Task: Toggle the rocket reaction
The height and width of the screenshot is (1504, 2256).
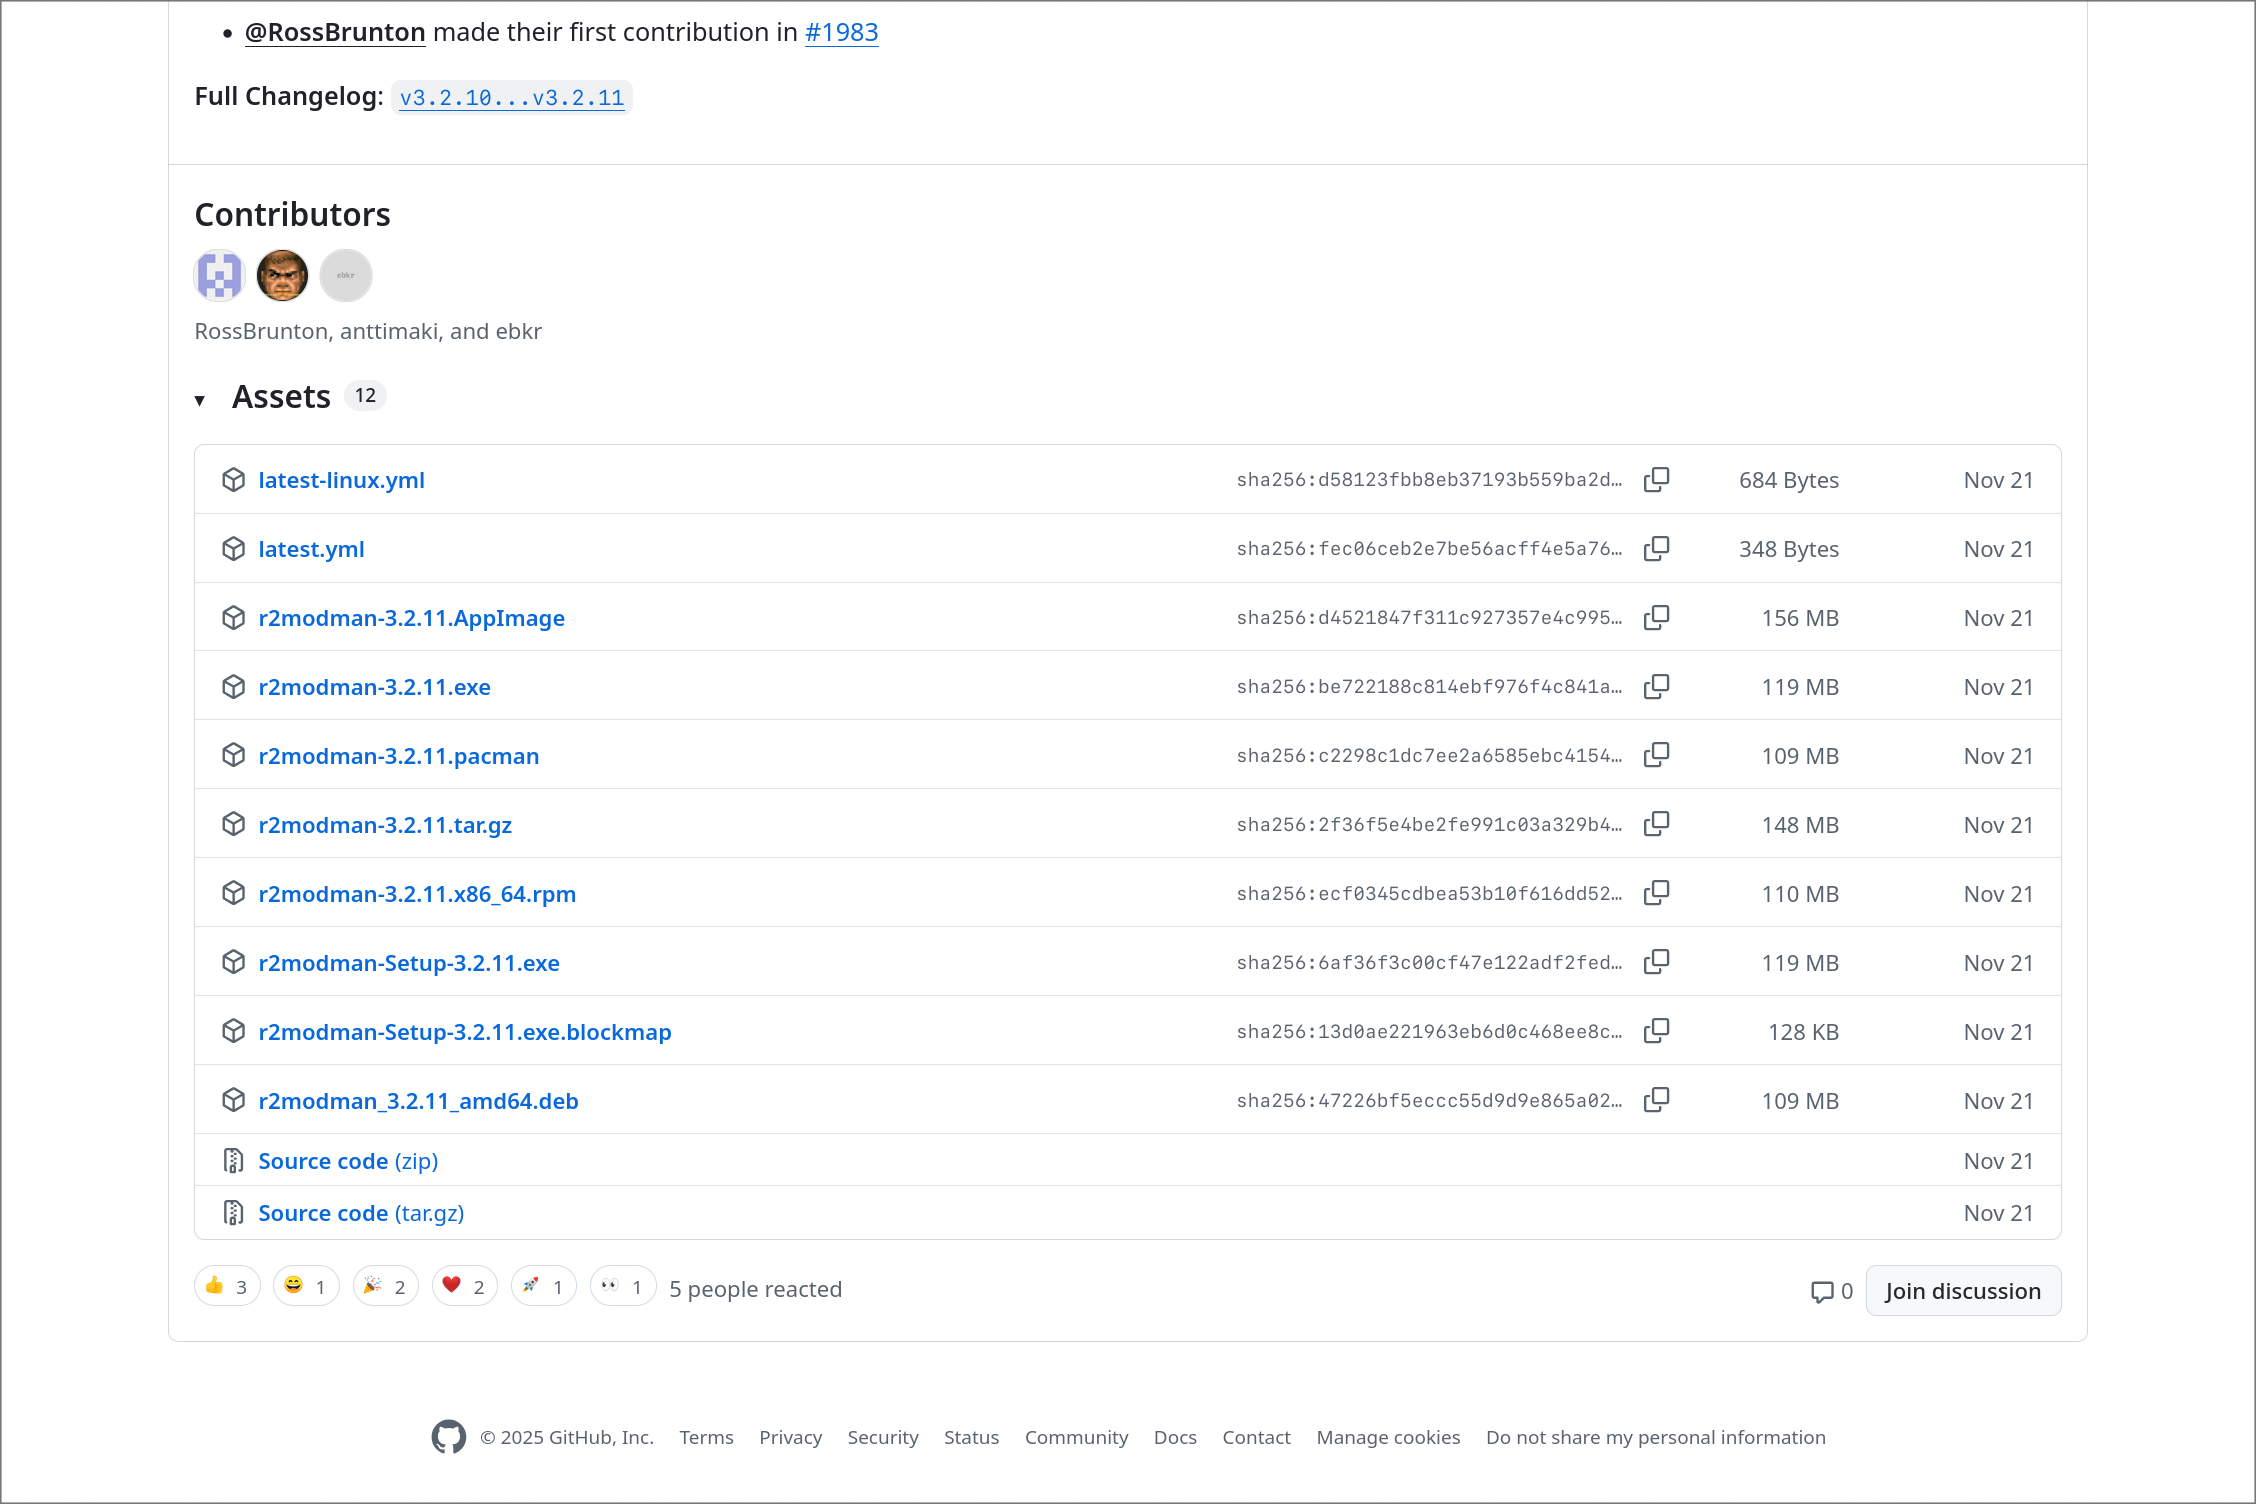Action: (x=543, y=1287)
